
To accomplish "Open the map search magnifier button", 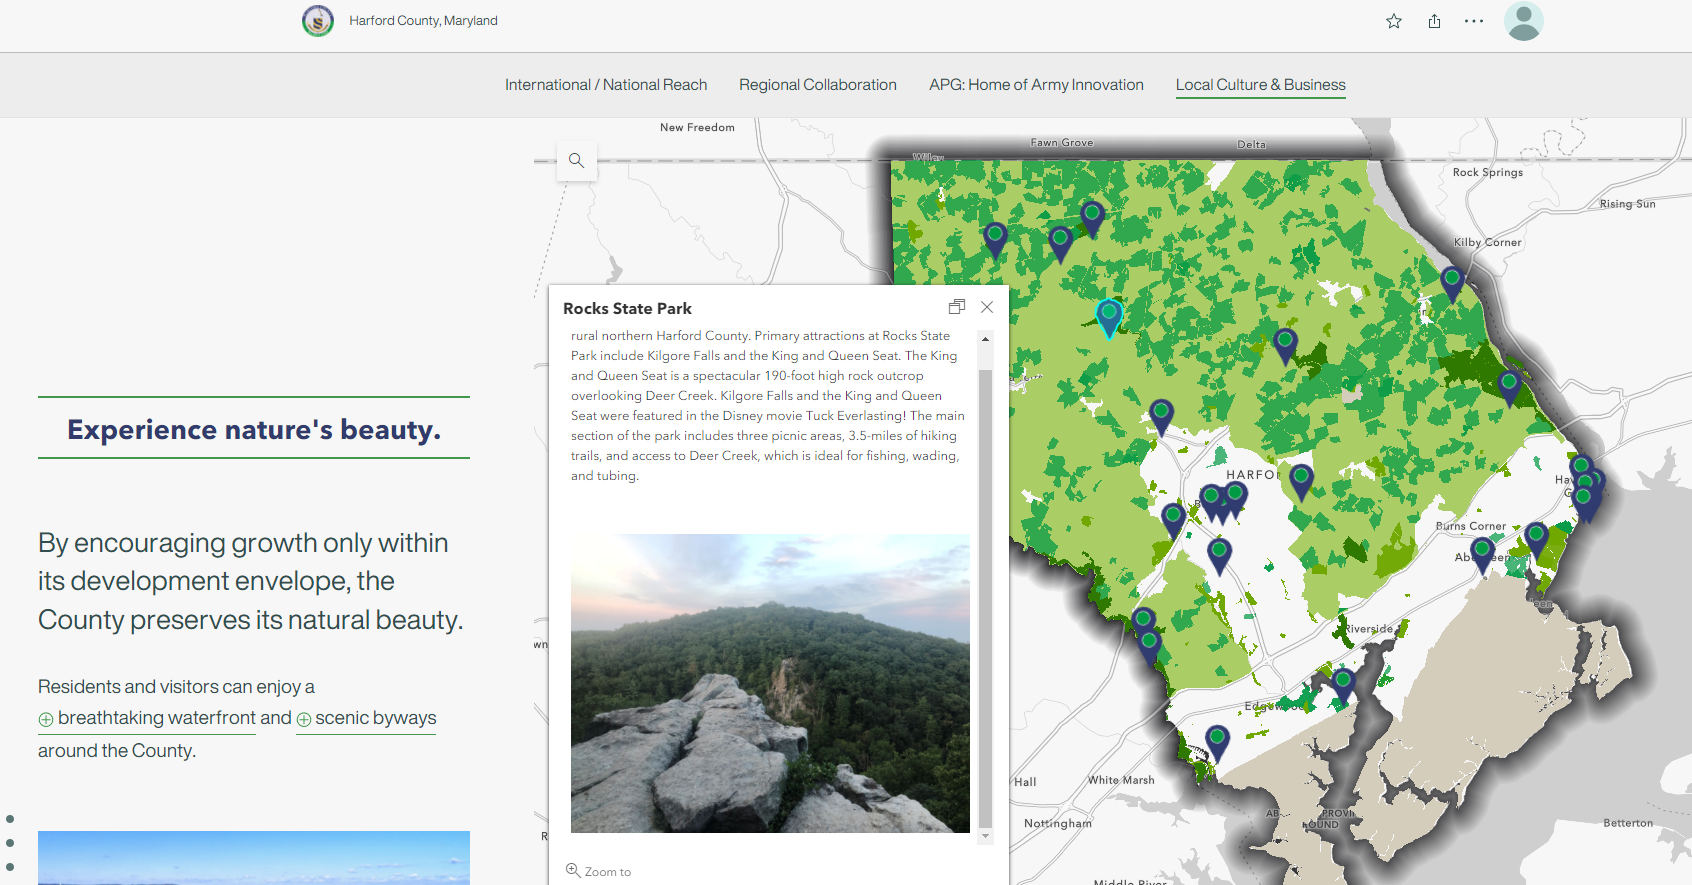I will point(576,160).
